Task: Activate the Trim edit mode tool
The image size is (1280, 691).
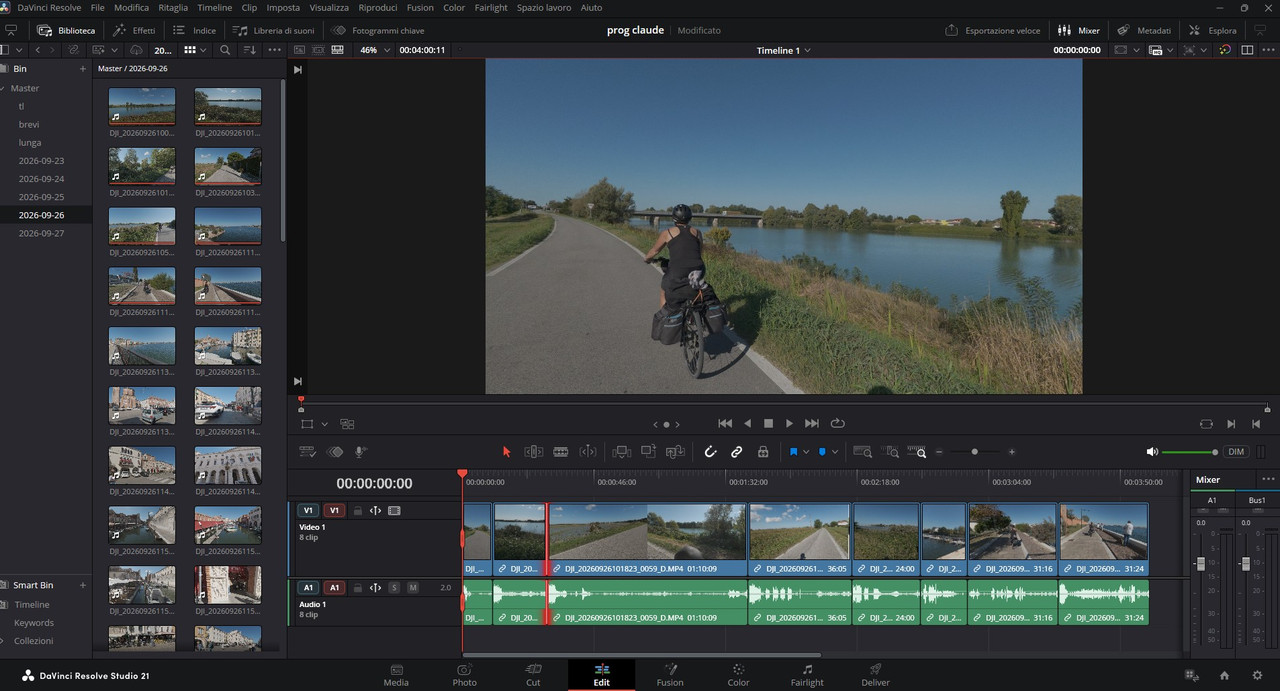Action: (x=534, y=452)
